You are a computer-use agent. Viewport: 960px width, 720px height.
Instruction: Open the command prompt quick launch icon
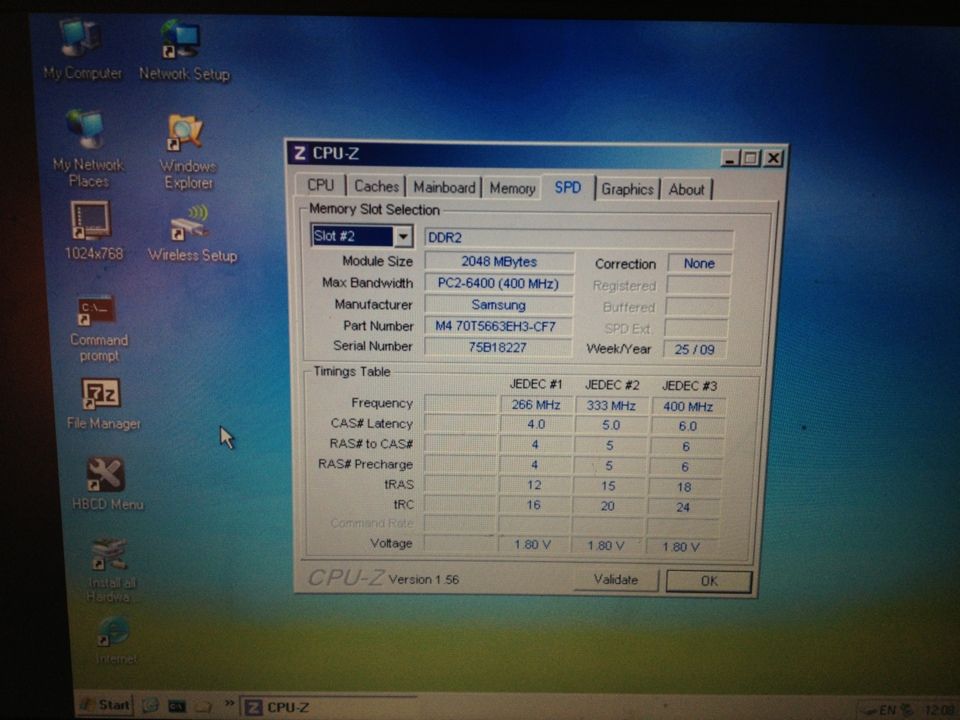click(x=177, y=707)
